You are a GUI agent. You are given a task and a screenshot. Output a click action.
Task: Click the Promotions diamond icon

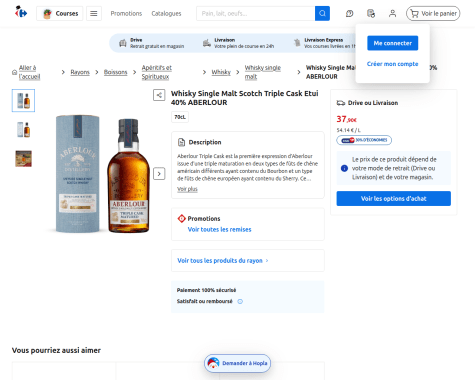(x=181, y=218)
